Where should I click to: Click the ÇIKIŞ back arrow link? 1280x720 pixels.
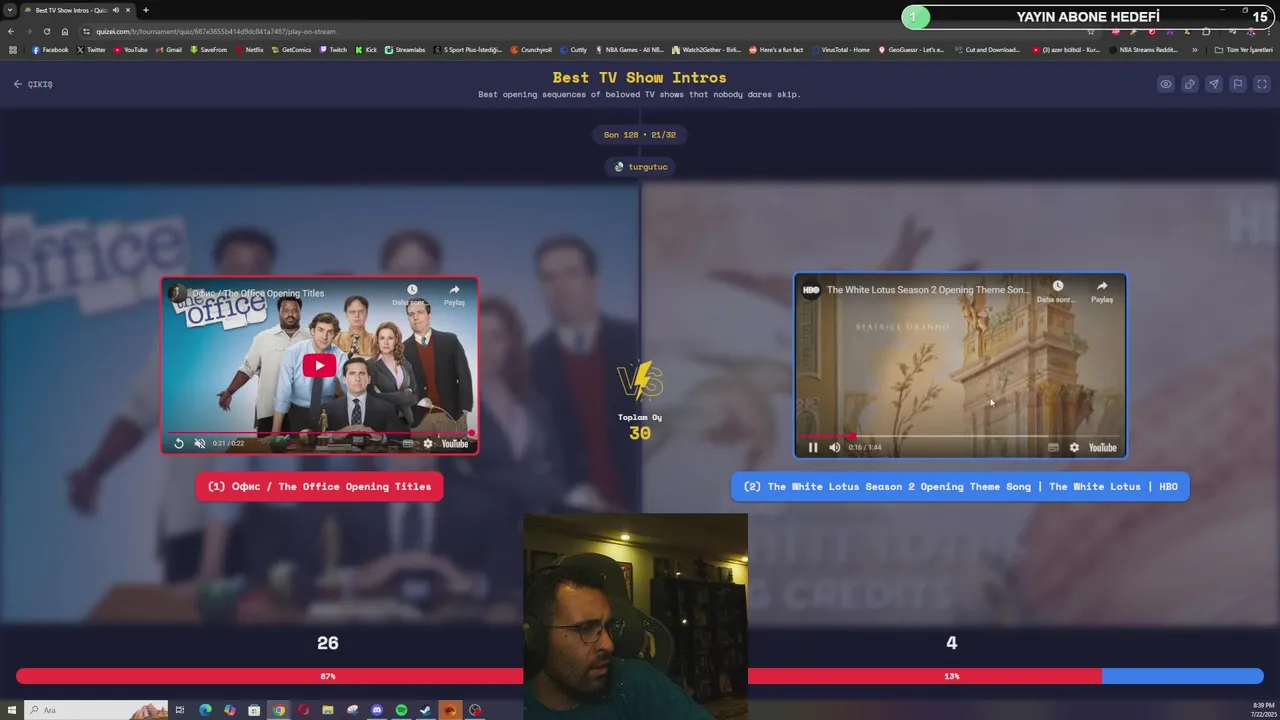33,84
